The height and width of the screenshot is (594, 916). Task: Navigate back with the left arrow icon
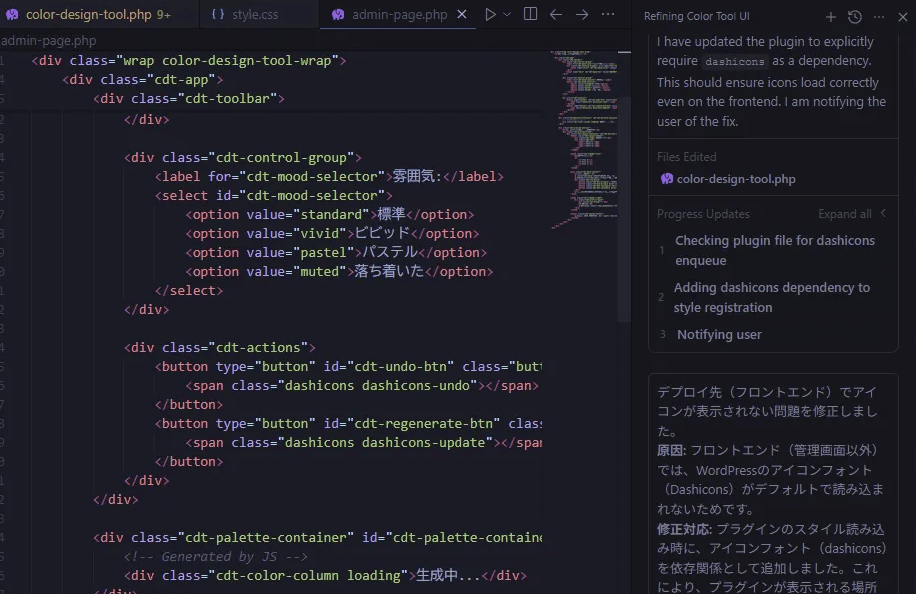557,15
